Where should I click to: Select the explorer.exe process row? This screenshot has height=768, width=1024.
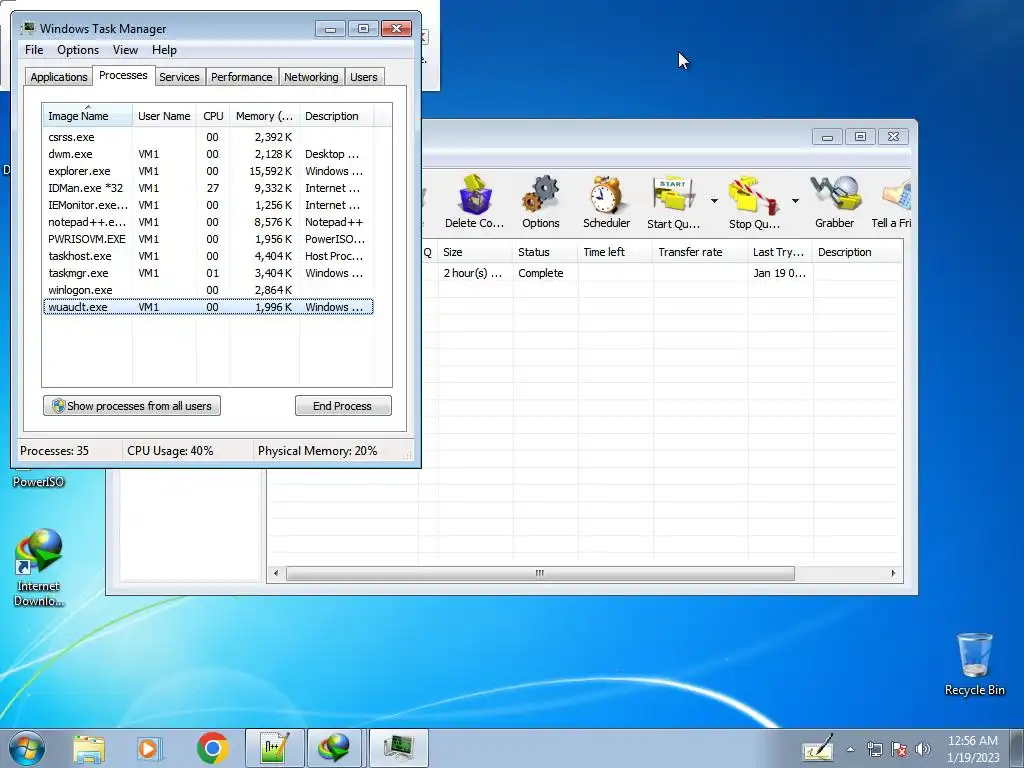coord(208,171)
